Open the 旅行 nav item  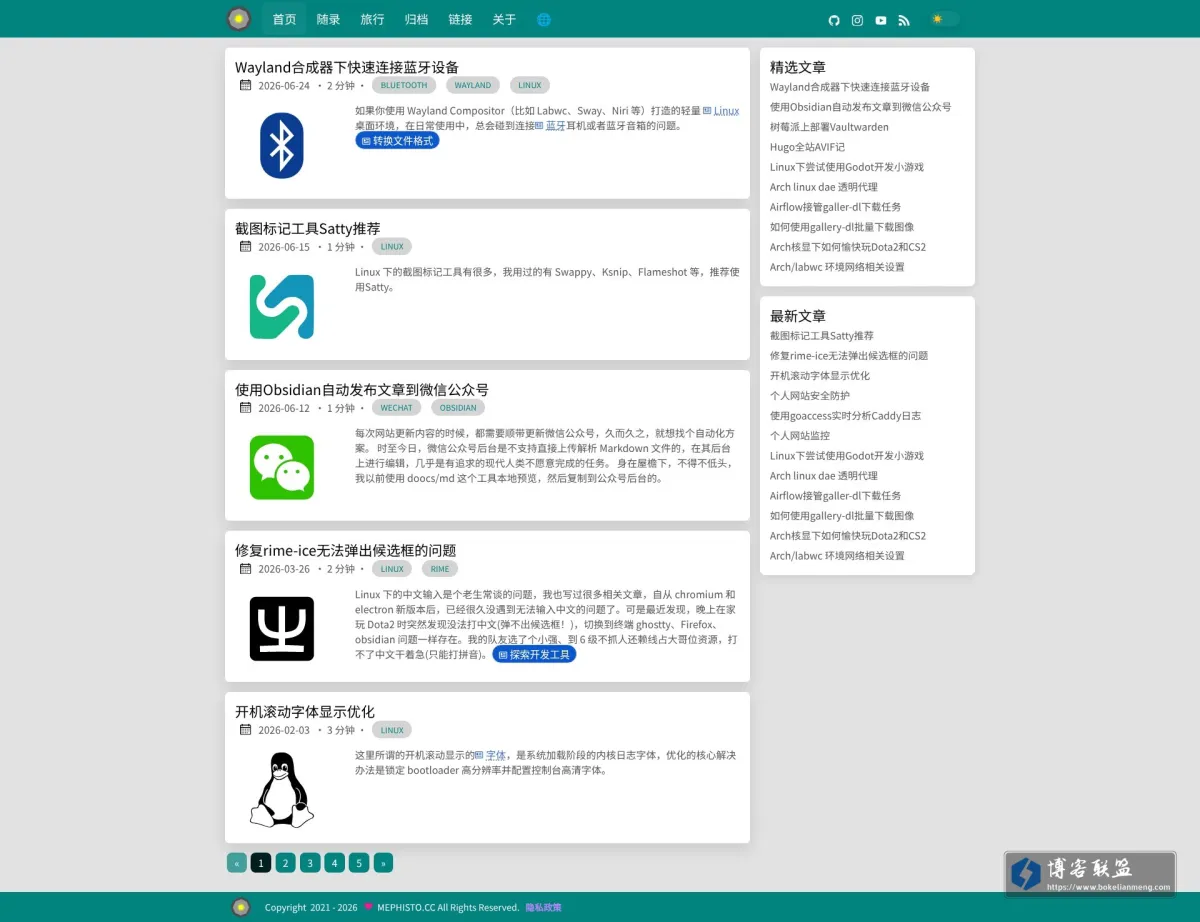pyautogui.click(x=372, y=19)
